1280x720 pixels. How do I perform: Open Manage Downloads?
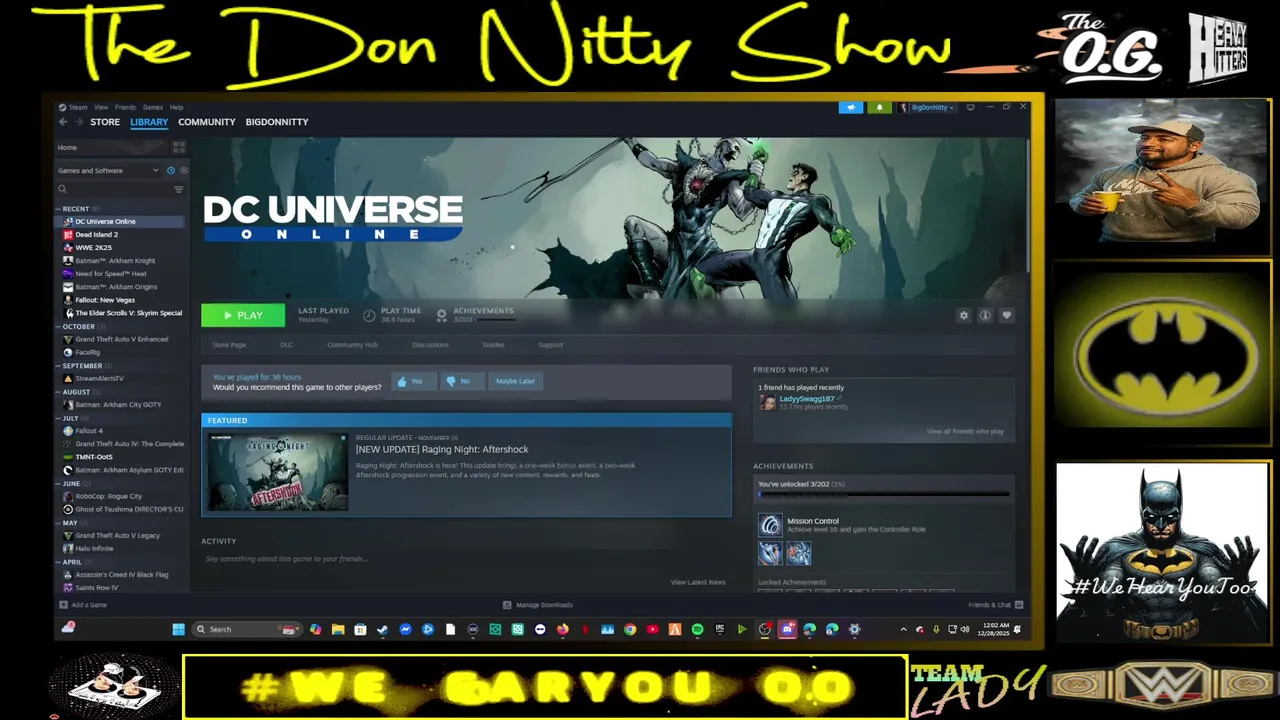[x=538, y=605]
